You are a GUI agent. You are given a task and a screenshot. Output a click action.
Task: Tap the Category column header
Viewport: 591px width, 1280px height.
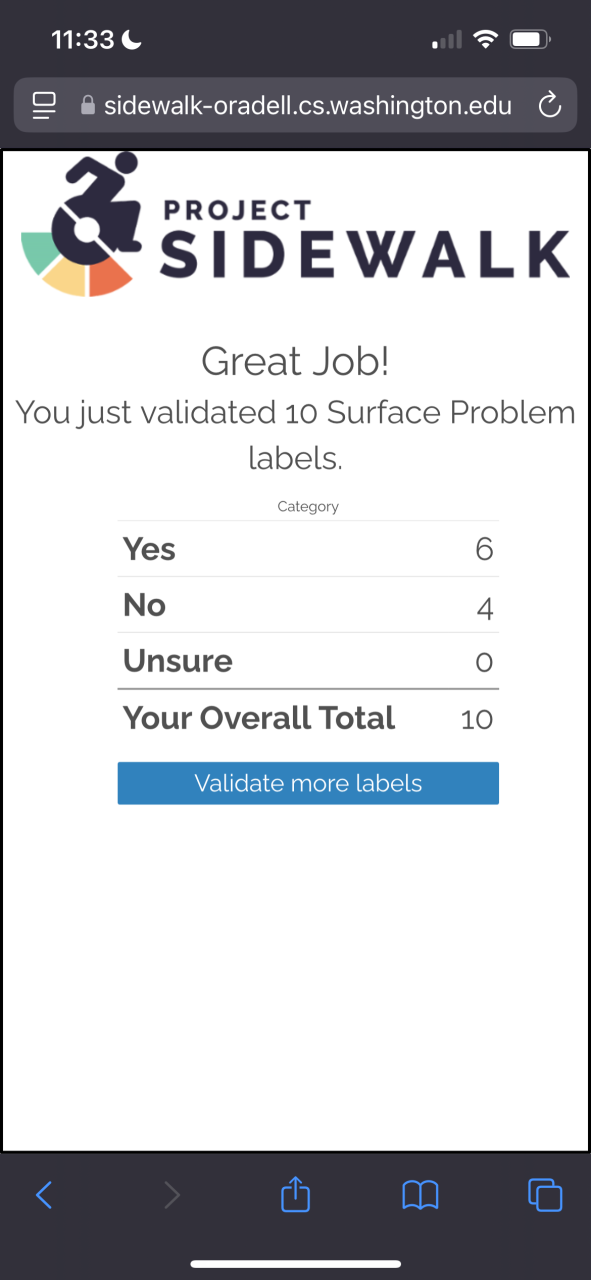click(308, 507)
